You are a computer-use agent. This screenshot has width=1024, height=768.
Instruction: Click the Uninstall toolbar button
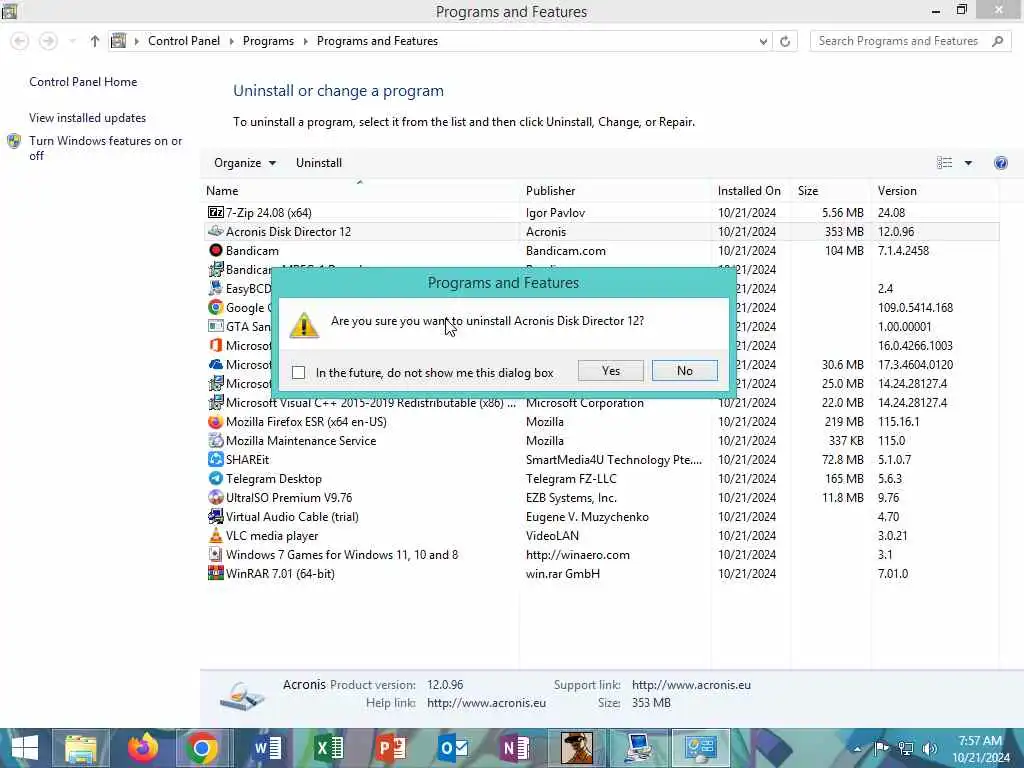coord(319,163)
